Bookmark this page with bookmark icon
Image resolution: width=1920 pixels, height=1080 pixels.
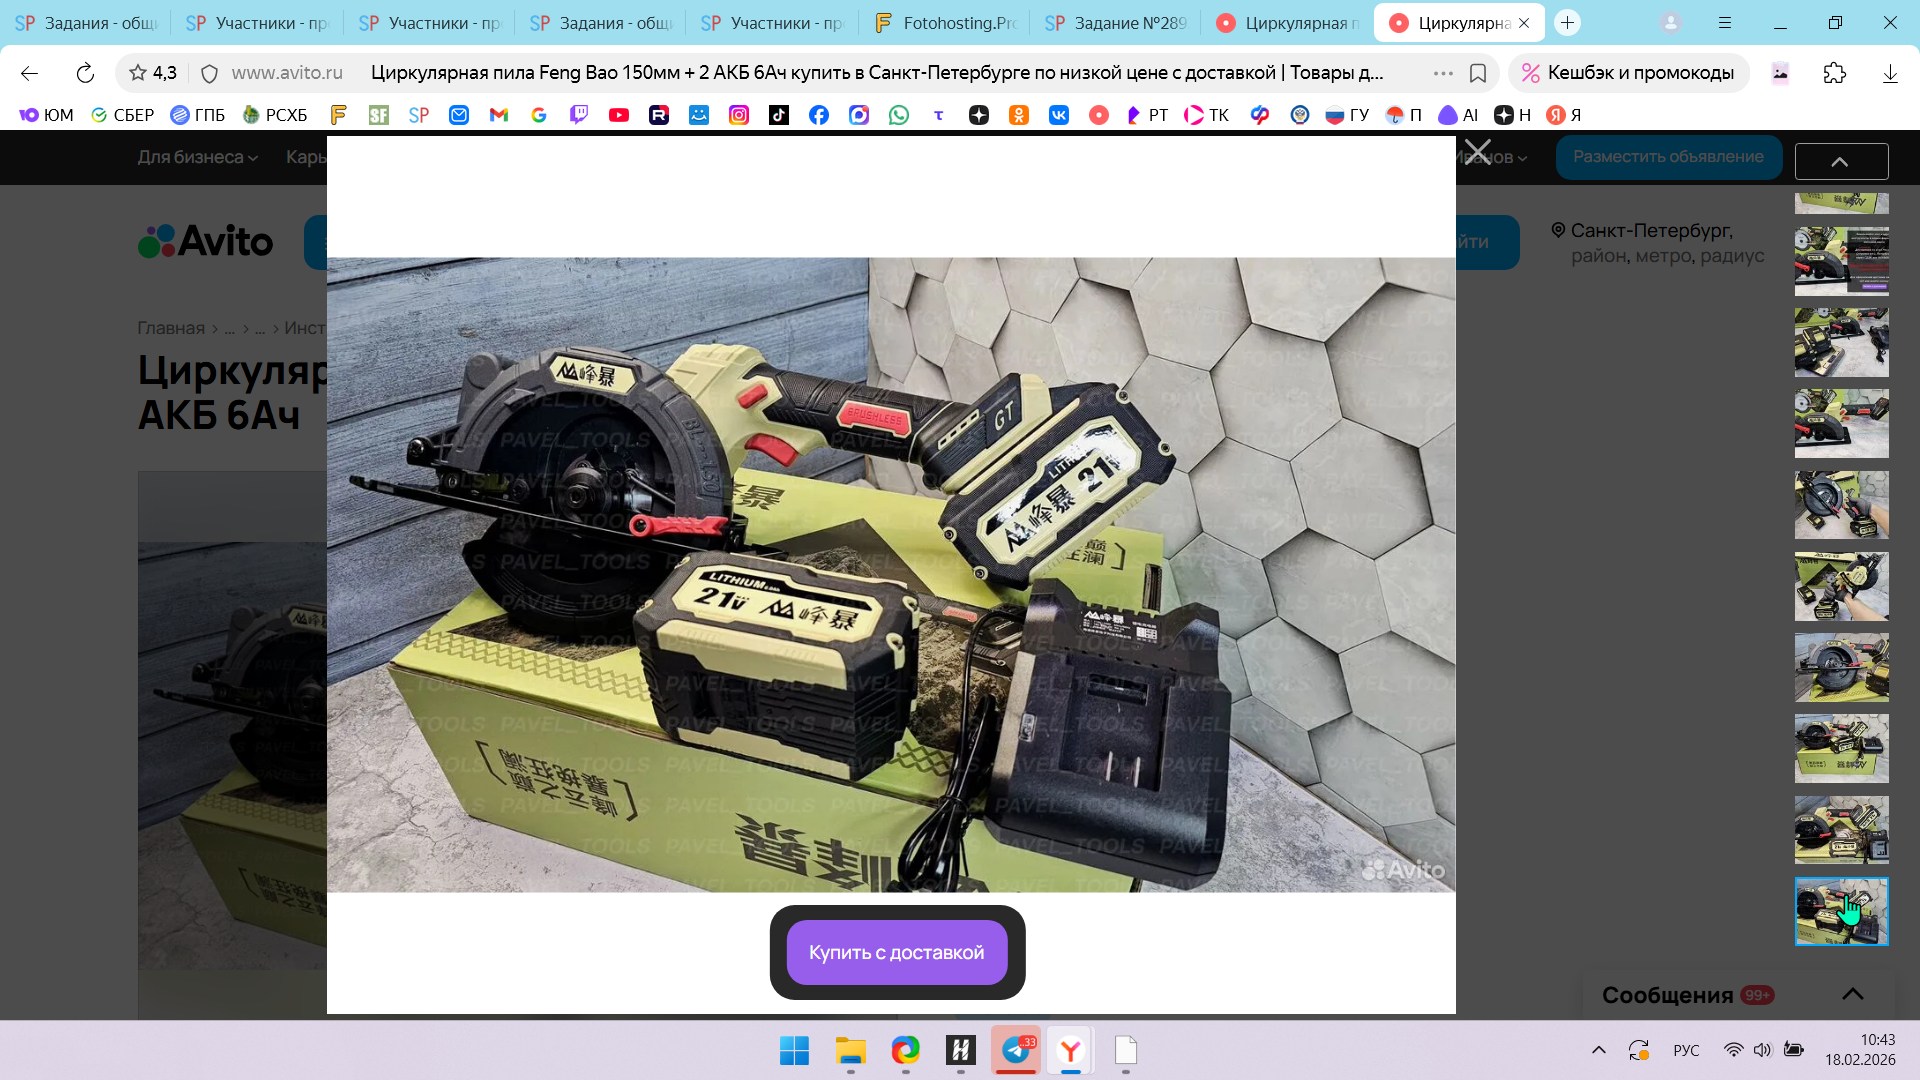coord(1478,73)
